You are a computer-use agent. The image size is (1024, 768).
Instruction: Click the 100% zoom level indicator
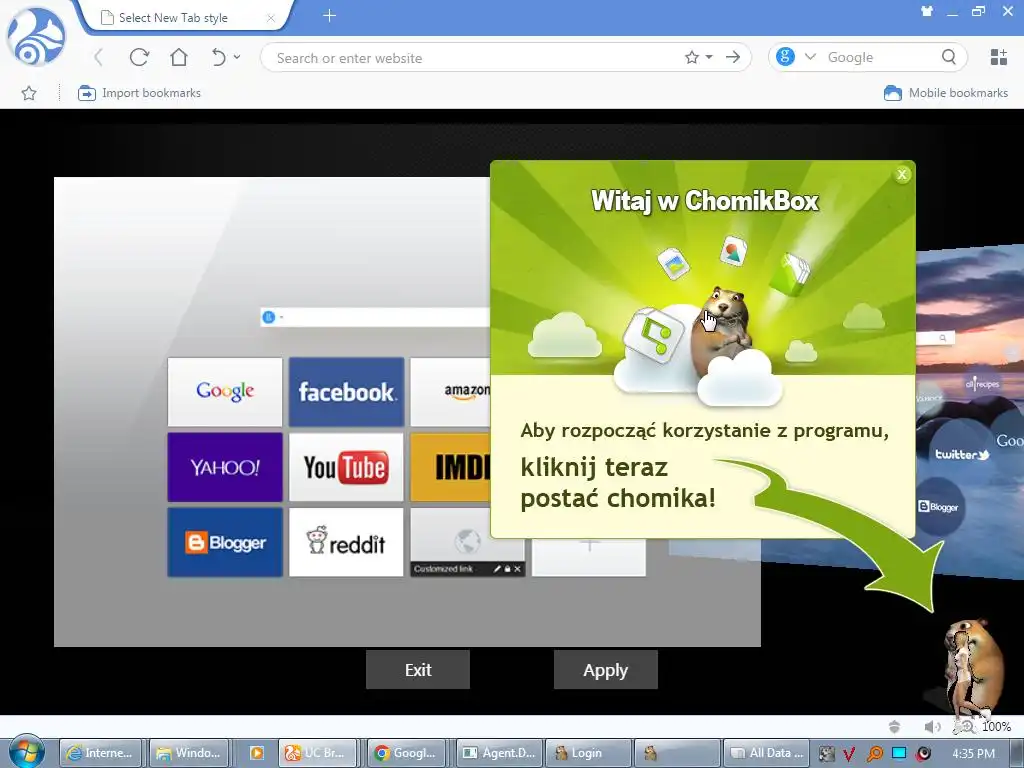pyautogui.click(x=996, y=726)
